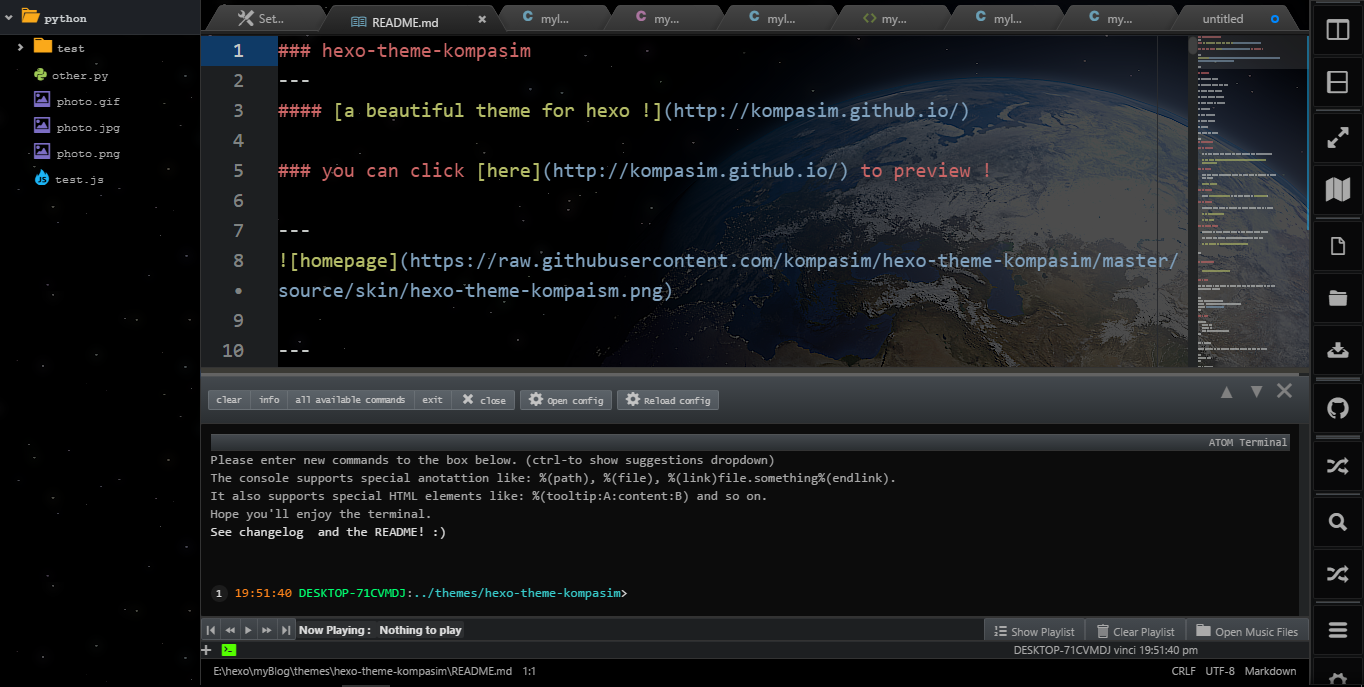Click Open Music Files button
The height and width of the screenshot is (687, 1364).
coord(1247,631)
